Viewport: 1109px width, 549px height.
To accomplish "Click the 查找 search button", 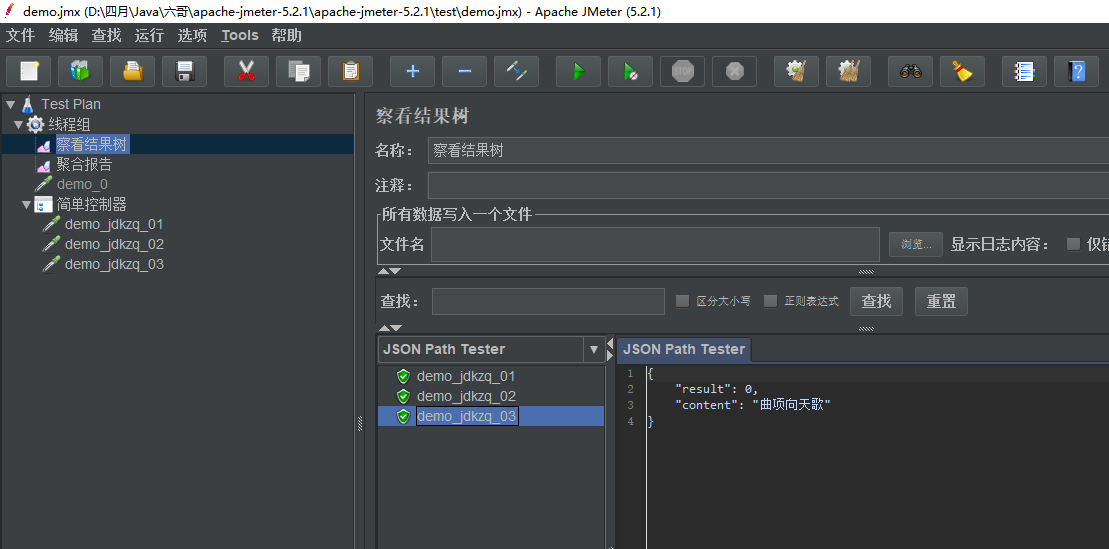I will [x=876, y=301].
